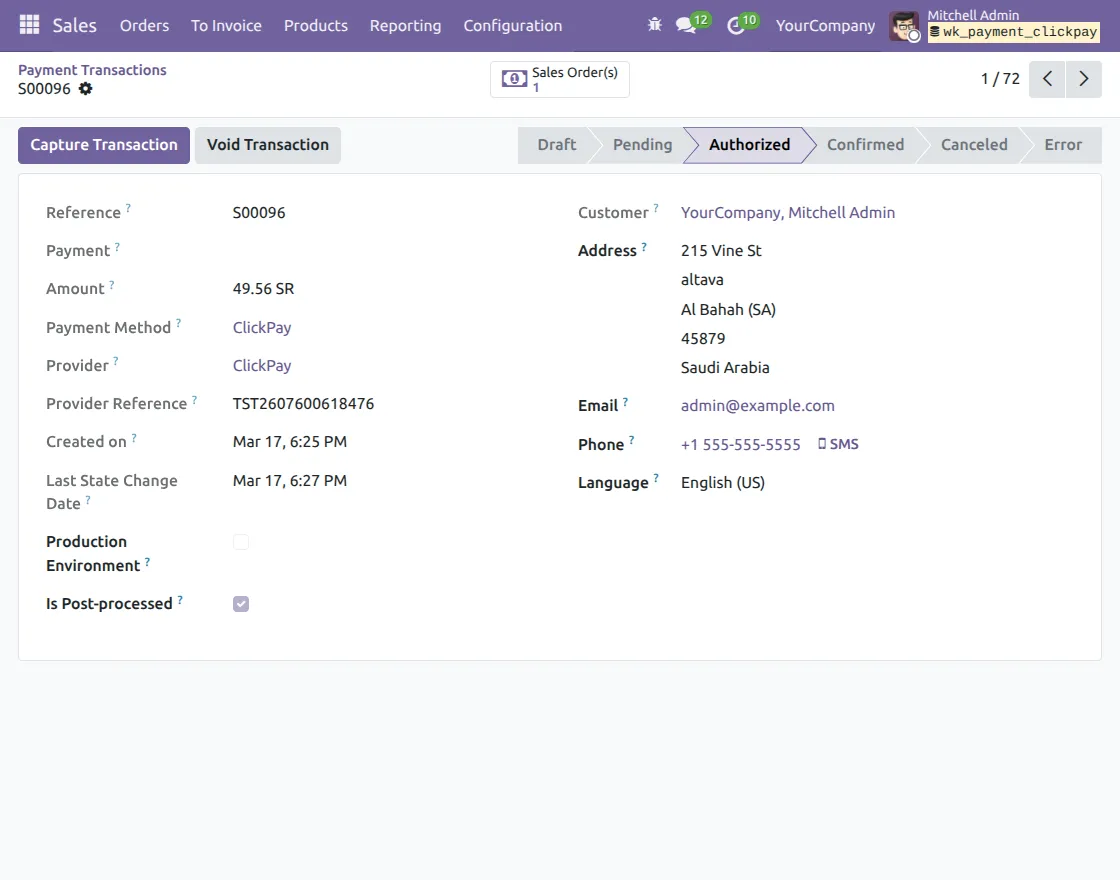The width and height of the screenshot is (1120, 880).
Task: Show help tooltip for Production Environment
Action: click(x=147, y=561)
